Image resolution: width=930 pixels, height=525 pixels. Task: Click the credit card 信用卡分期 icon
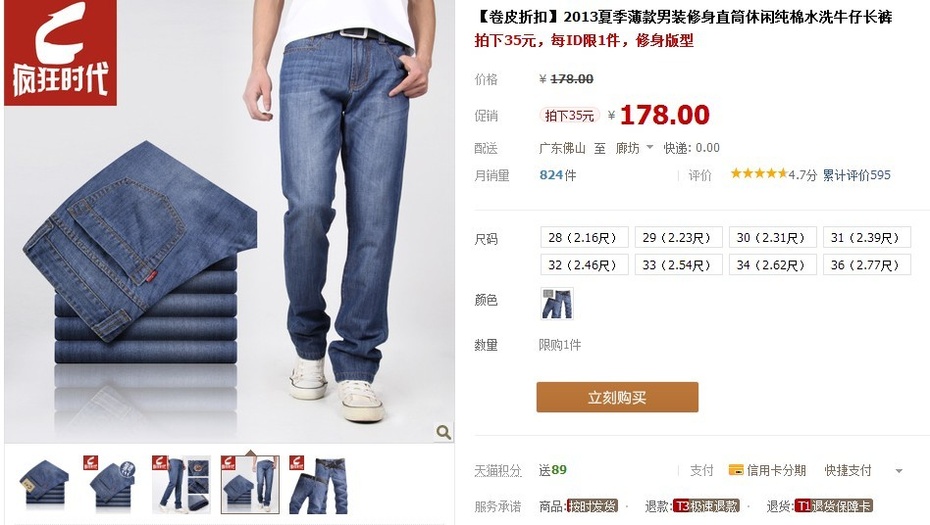(735, 470)
